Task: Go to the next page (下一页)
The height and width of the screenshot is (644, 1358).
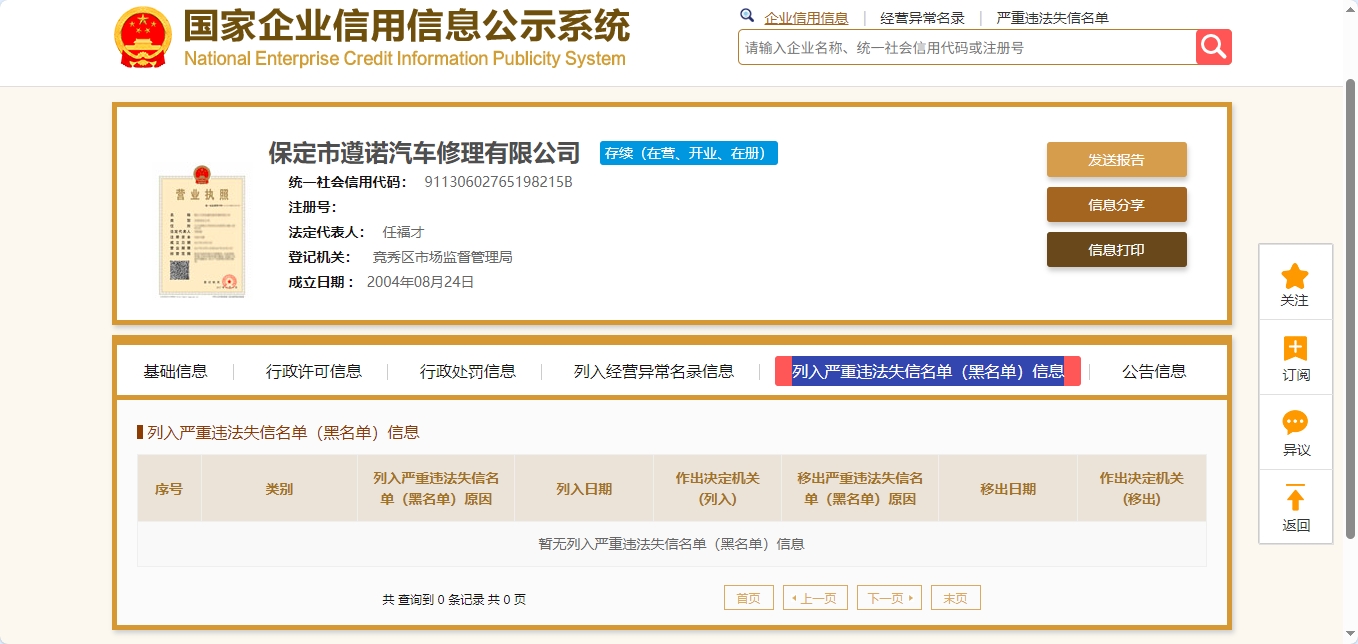Action: [889, 598]
